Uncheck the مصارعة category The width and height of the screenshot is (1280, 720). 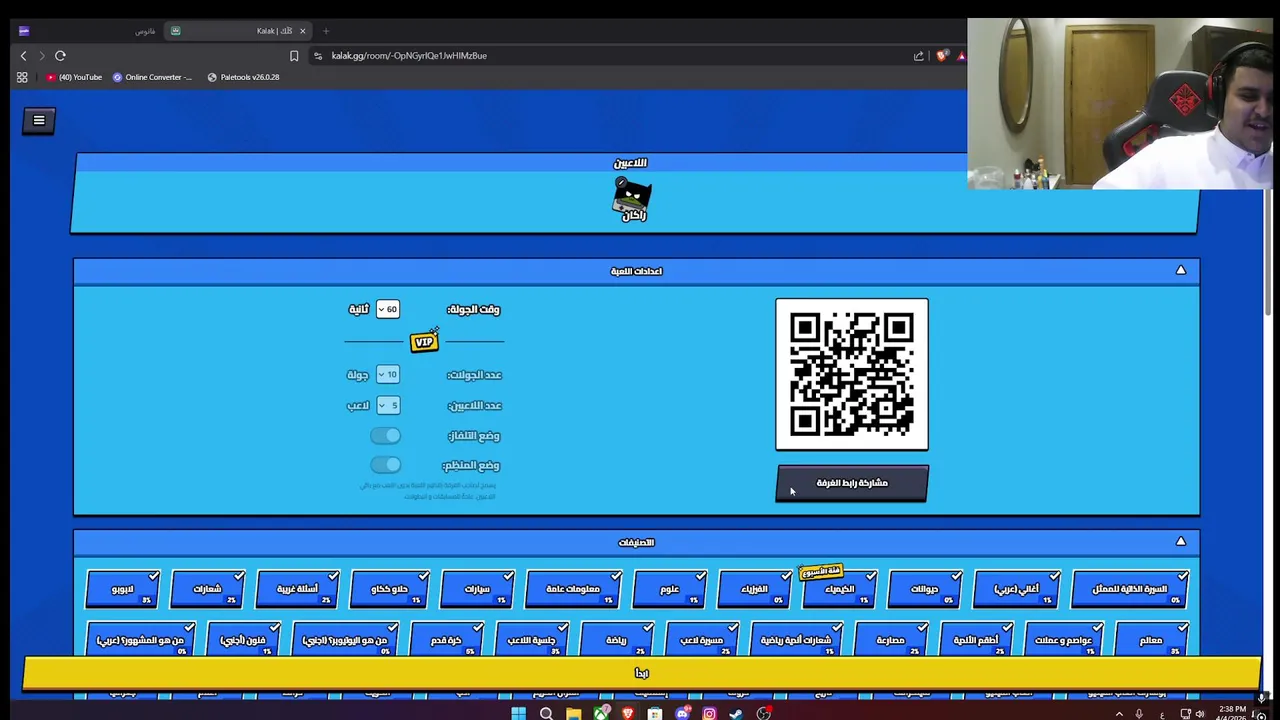coord(891,640)
